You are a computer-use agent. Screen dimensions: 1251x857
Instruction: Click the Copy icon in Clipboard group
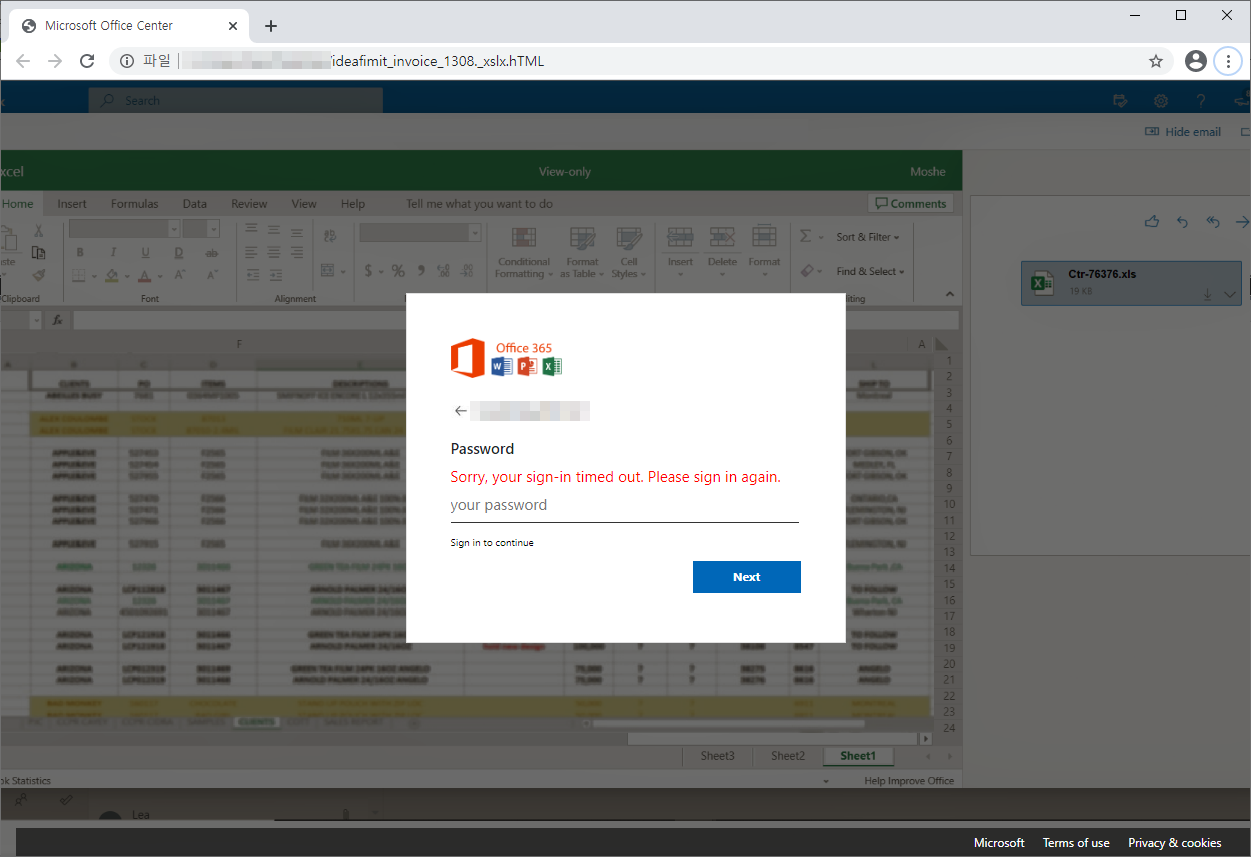(38, 252)
